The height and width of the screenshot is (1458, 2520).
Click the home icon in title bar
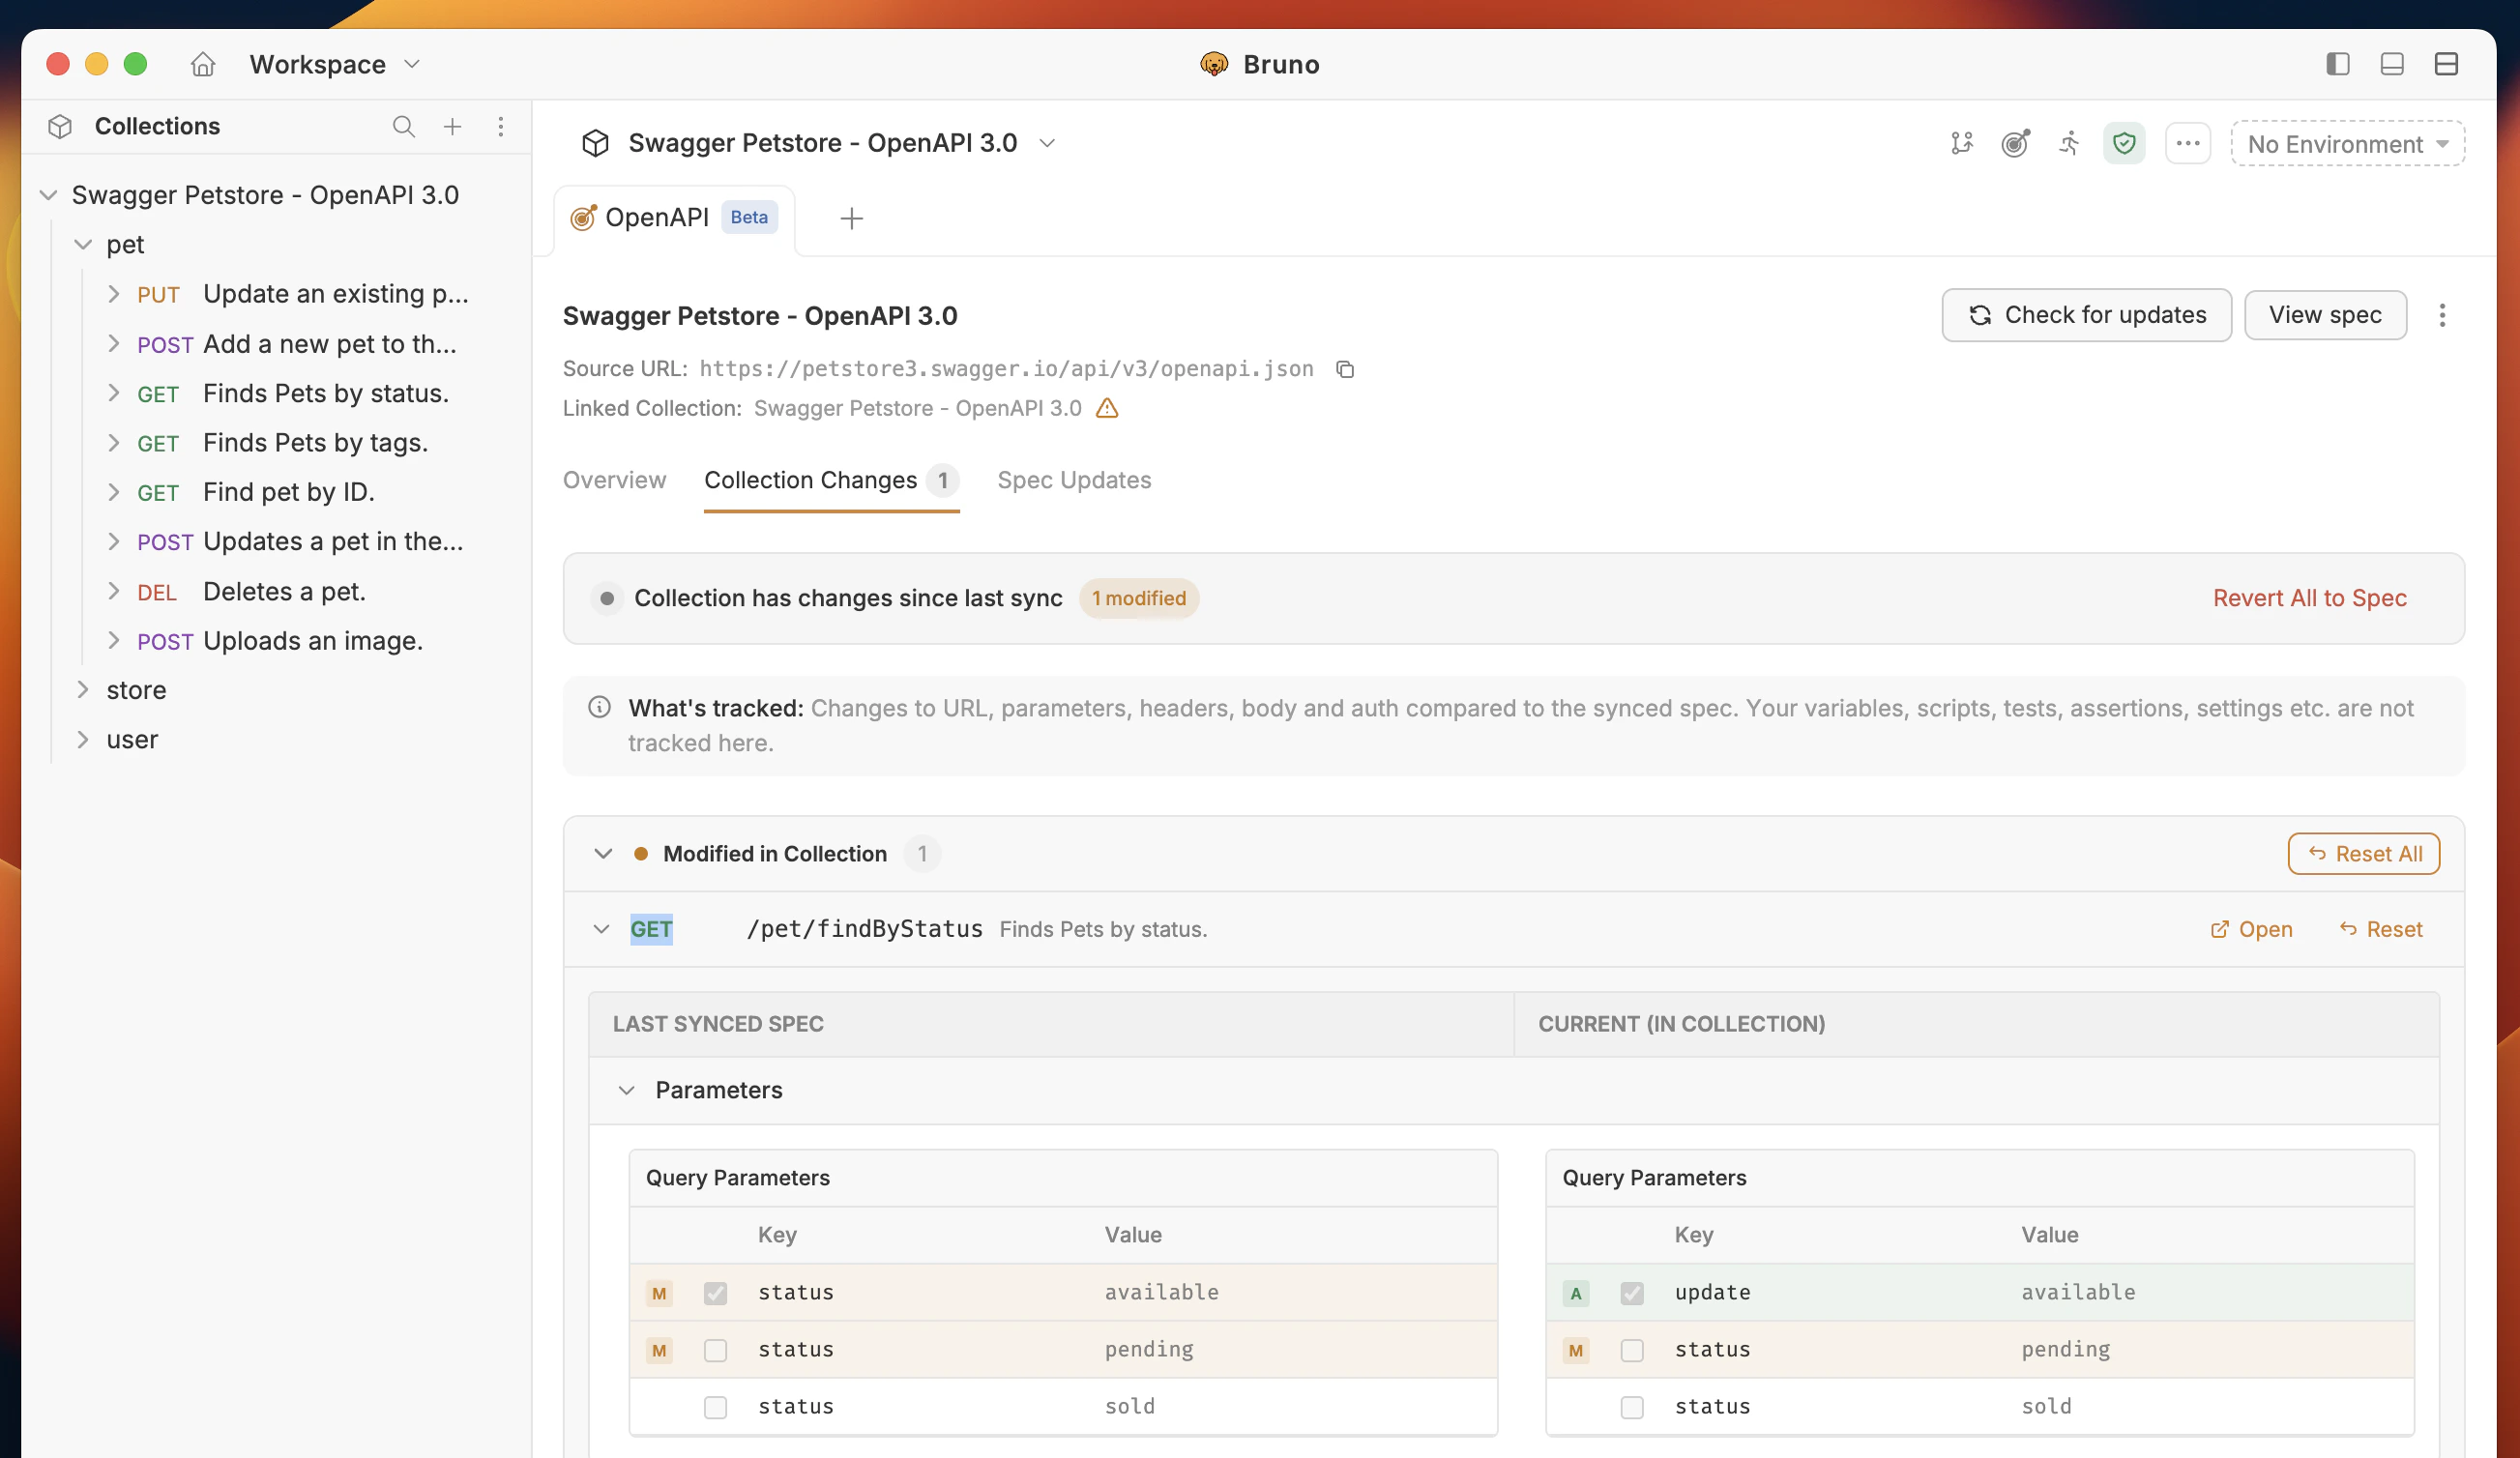pos(203,64)
